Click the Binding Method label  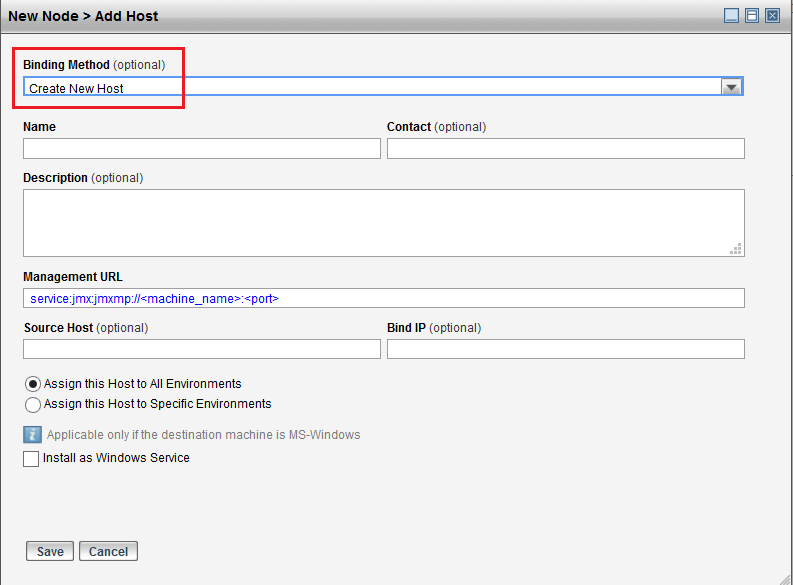66,65
